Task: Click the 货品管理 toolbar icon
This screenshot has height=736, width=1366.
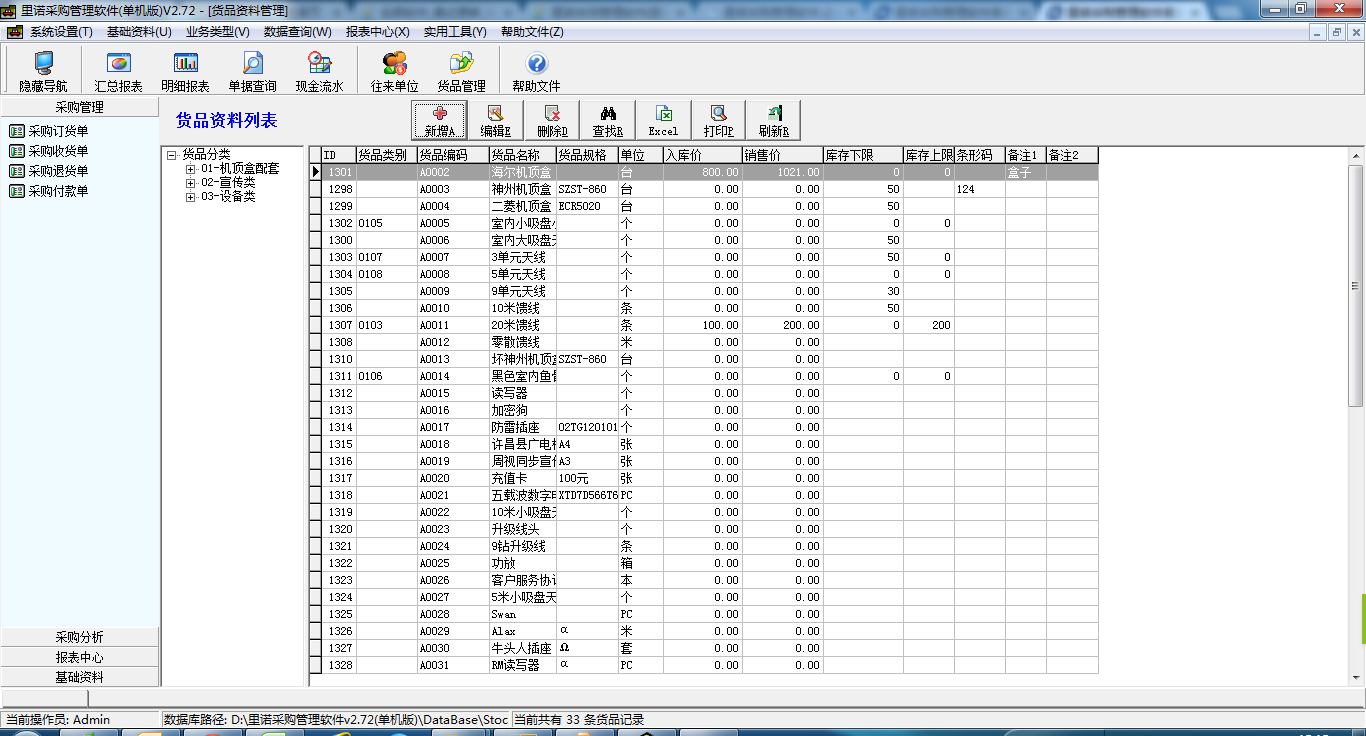Action: (x=461, y=72)
